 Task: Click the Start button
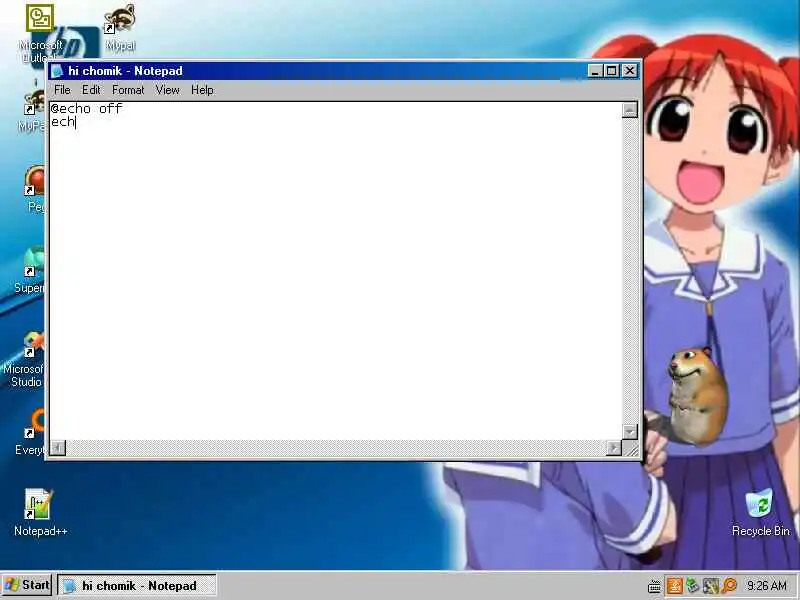[27, 585]
